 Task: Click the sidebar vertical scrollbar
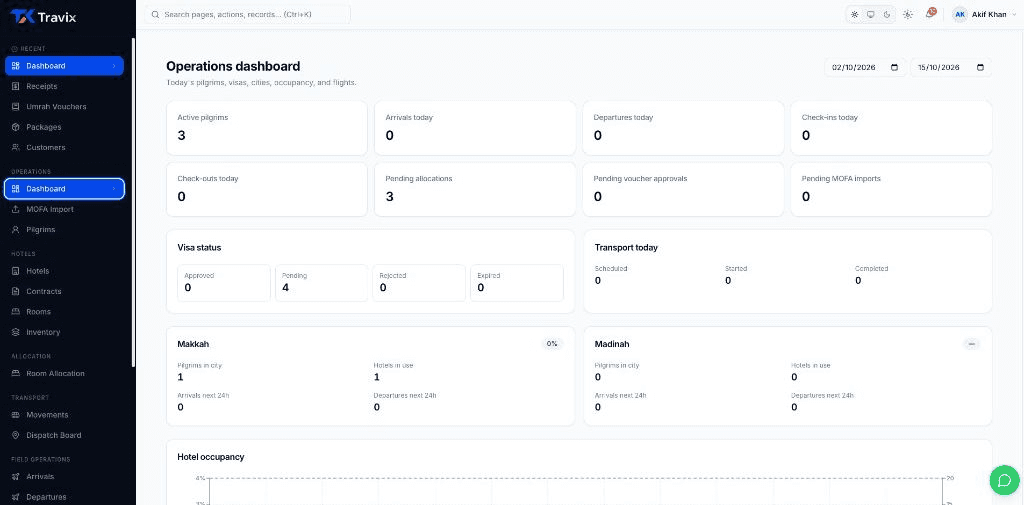tap(134, 203)
